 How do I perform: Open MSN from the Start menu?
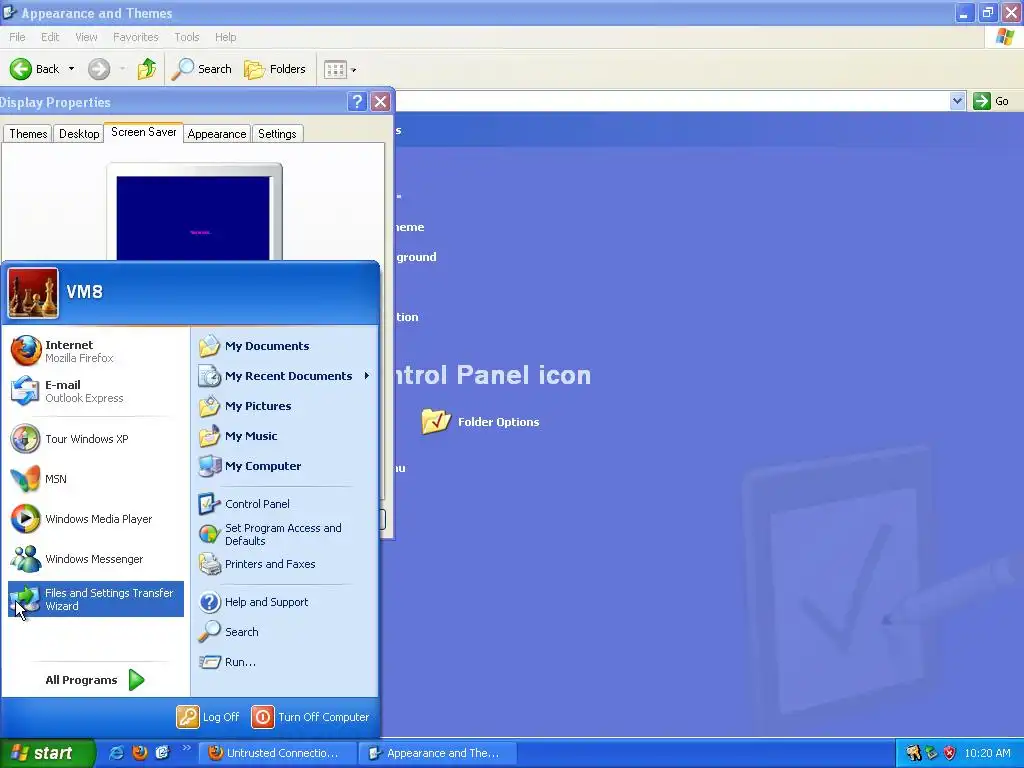coord(95,479)
